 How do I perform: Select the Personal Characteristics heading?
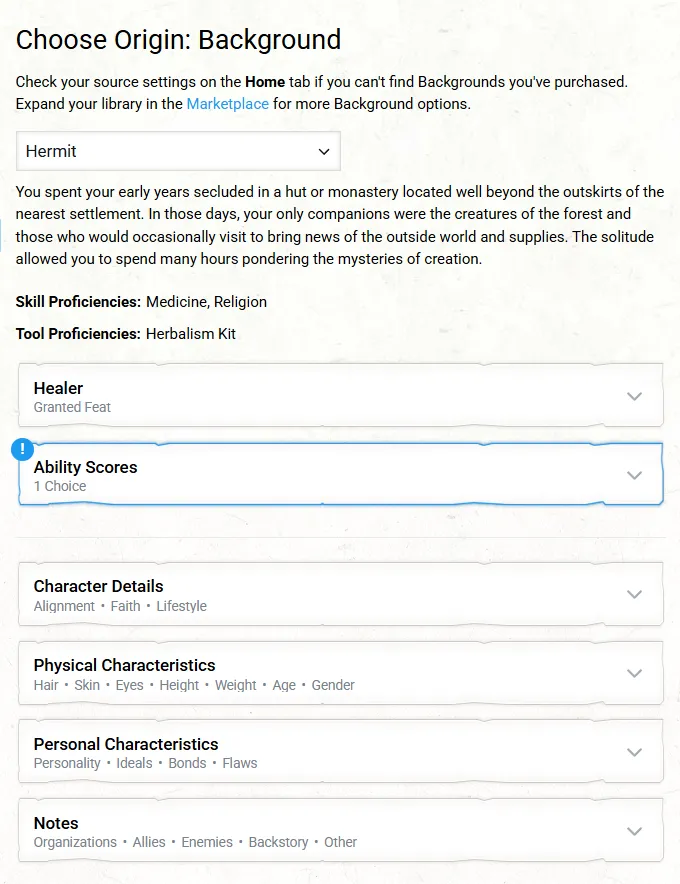[126, 744]
